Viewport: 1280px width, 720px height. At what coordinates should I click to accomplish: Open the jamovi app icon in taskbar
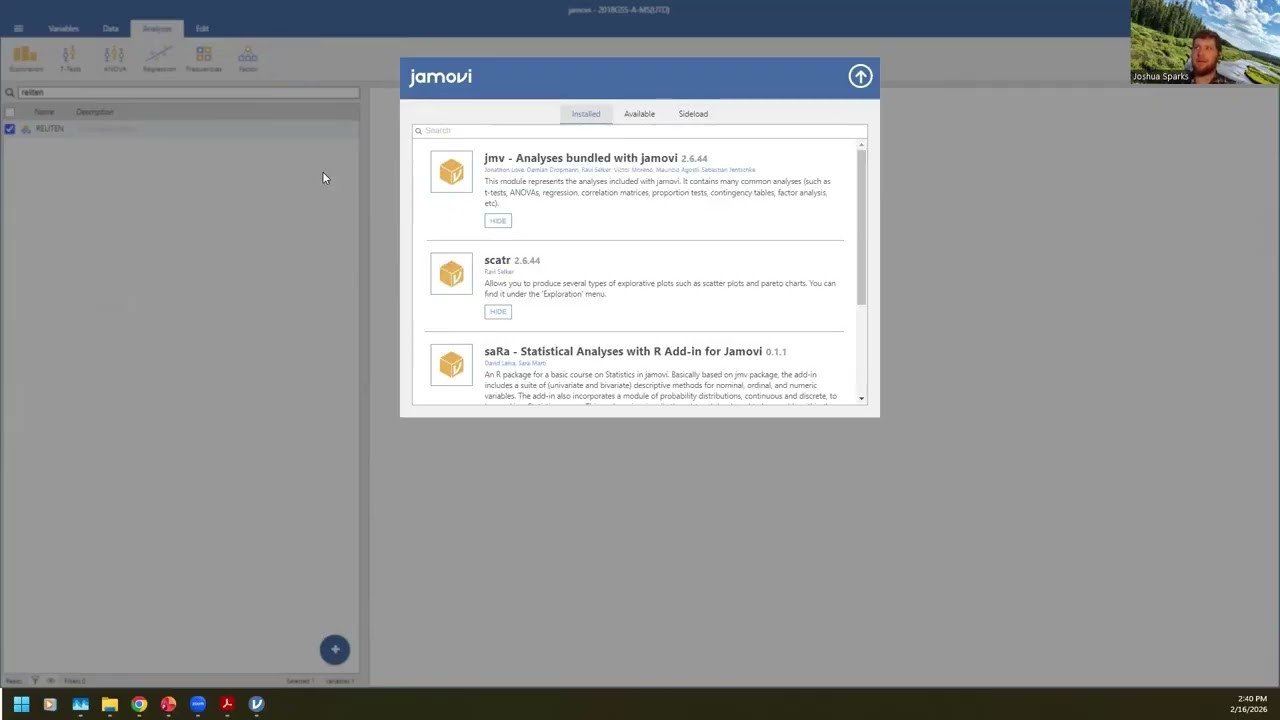click(257, 704)
